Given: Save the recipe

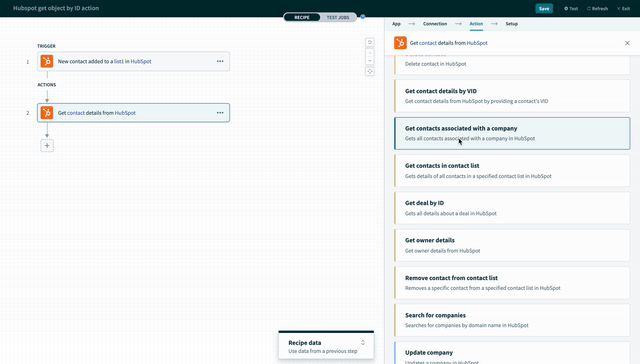Looking at the screenshot, I should tap(544, 9).
